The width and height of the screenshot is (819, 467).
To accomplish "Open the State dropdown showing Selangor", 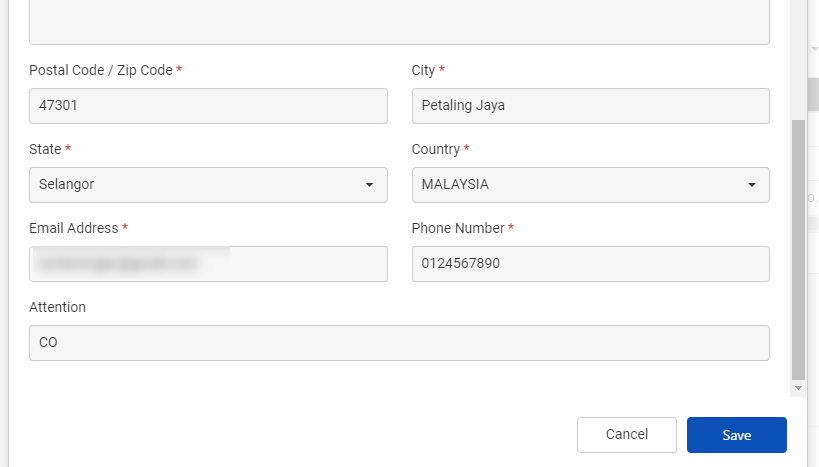I will point(208,185).
